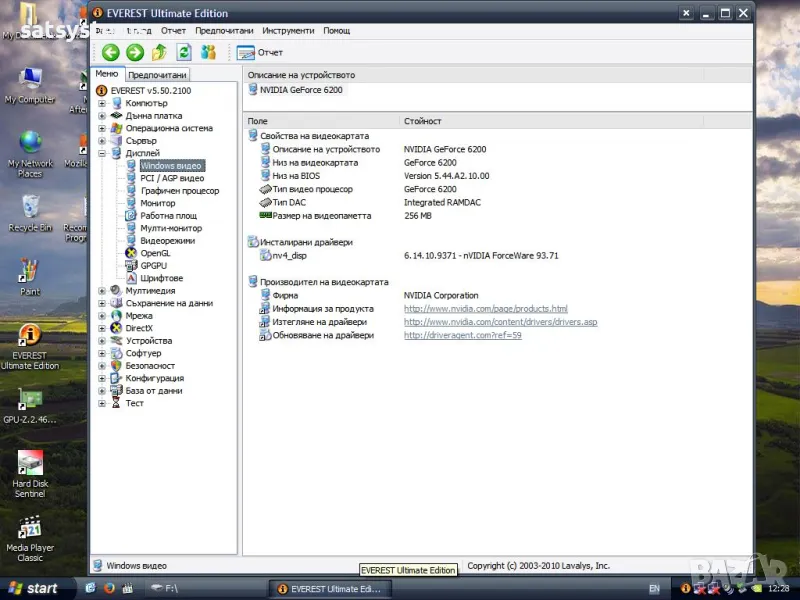
Task: Open GPGPU under the Display branch
Action: coord(153,266)
